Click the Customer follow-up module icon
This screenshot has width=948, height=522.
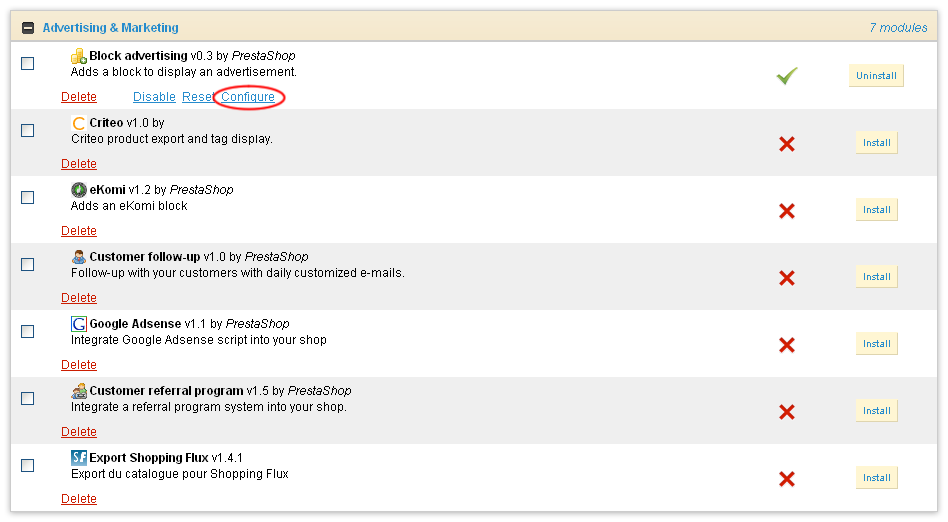coord(79,257)
